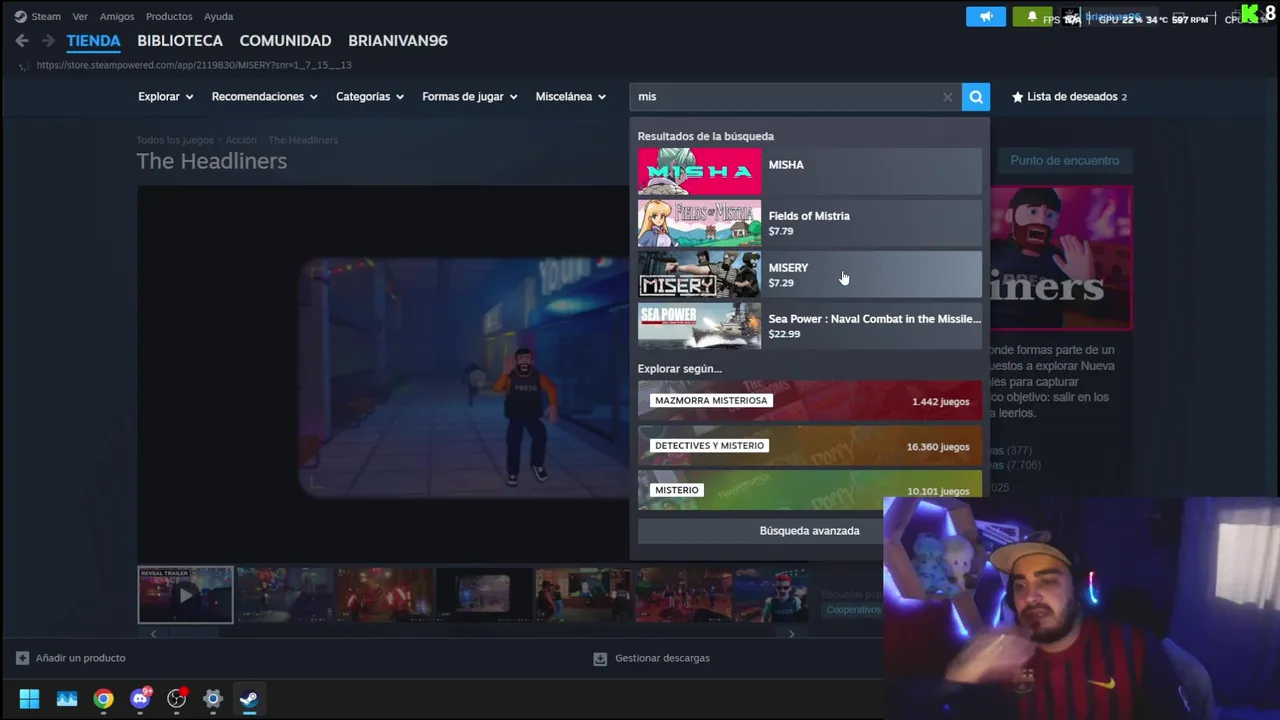1280x720 pixels.
Task: Click the Fields of Mistria thumbnail
Action: point(699,223)
